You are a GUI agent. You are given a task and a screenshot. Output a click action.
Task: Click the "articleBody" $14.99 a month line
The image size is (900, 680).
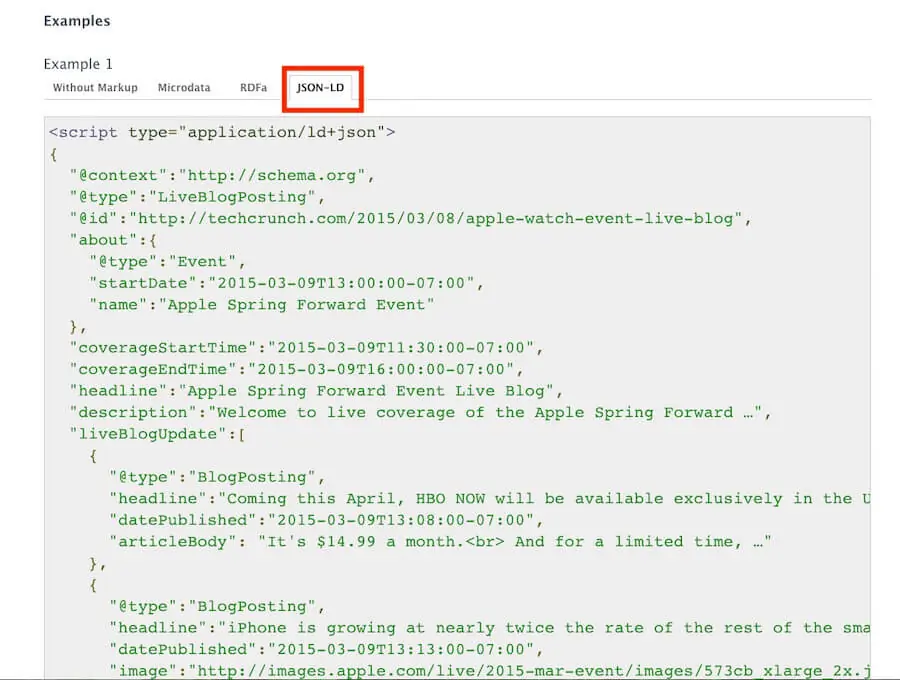(440, 542)
